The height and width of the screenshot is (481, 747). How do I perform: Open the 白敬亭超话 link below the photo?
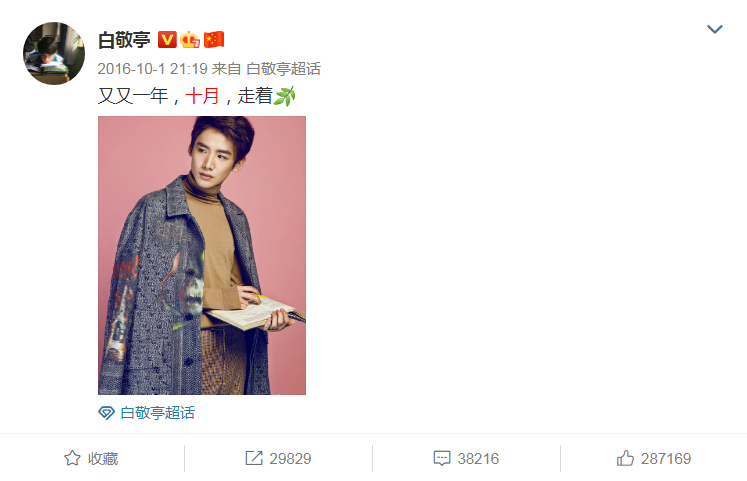[158, 413]
